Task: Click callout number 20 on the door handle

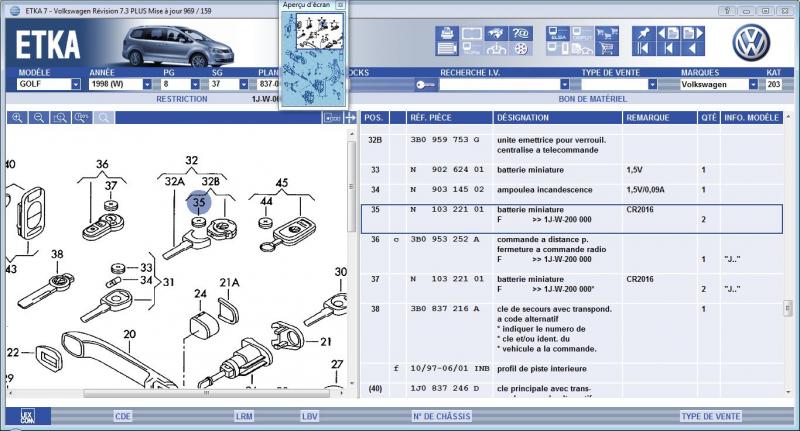Action: 130,334
